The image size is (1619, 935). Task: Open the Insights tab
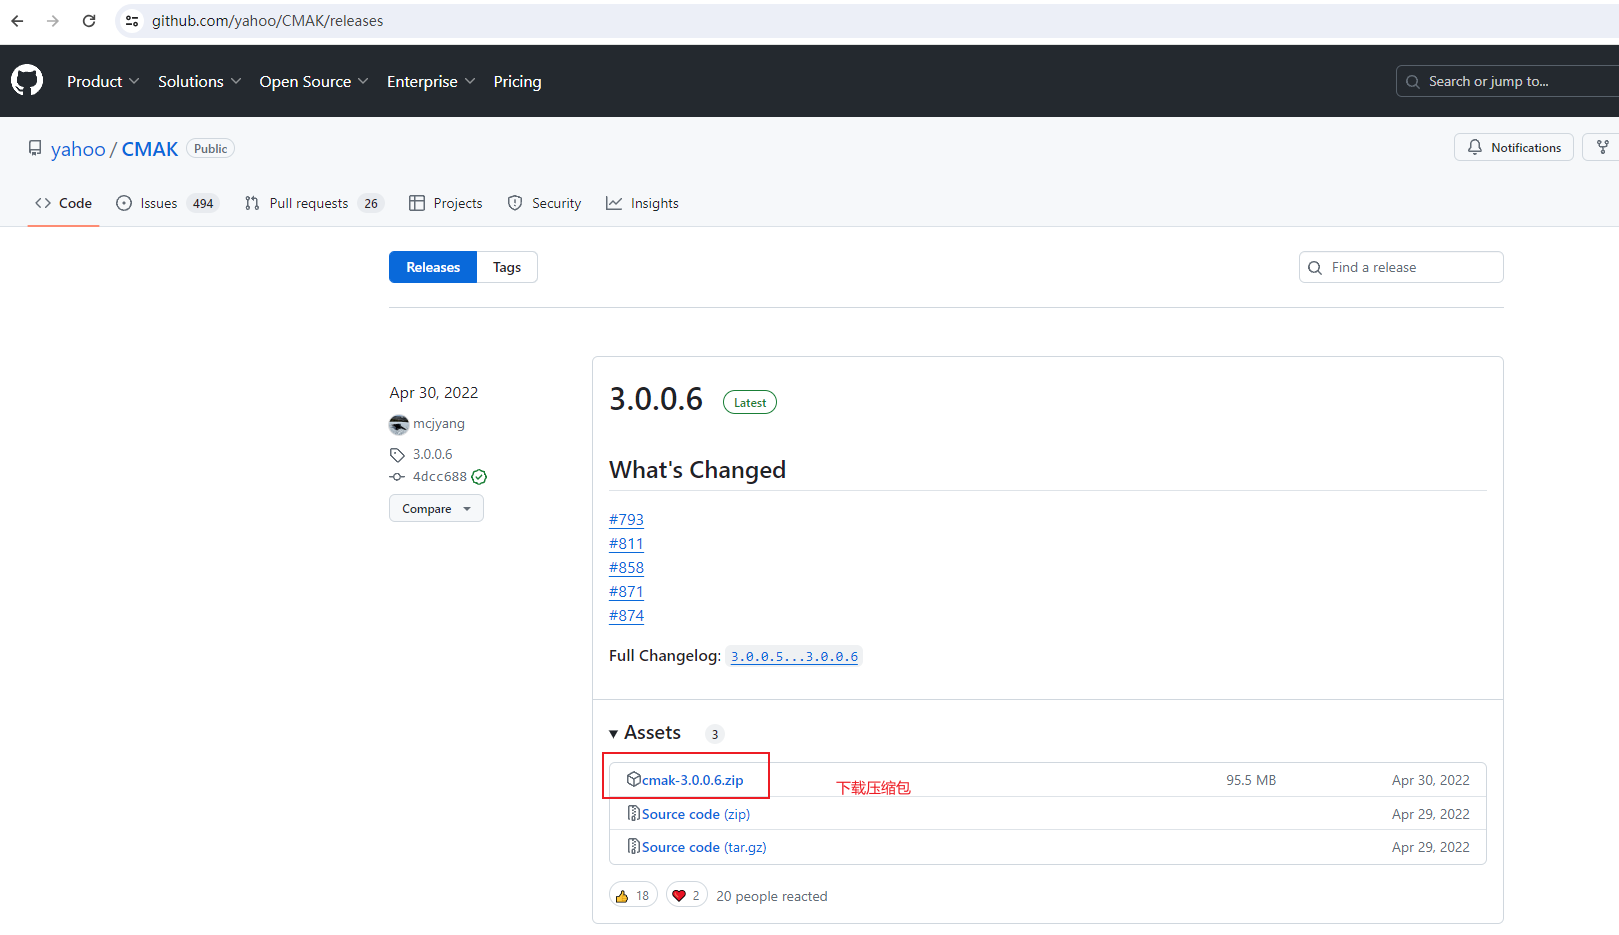coord(642,203)
